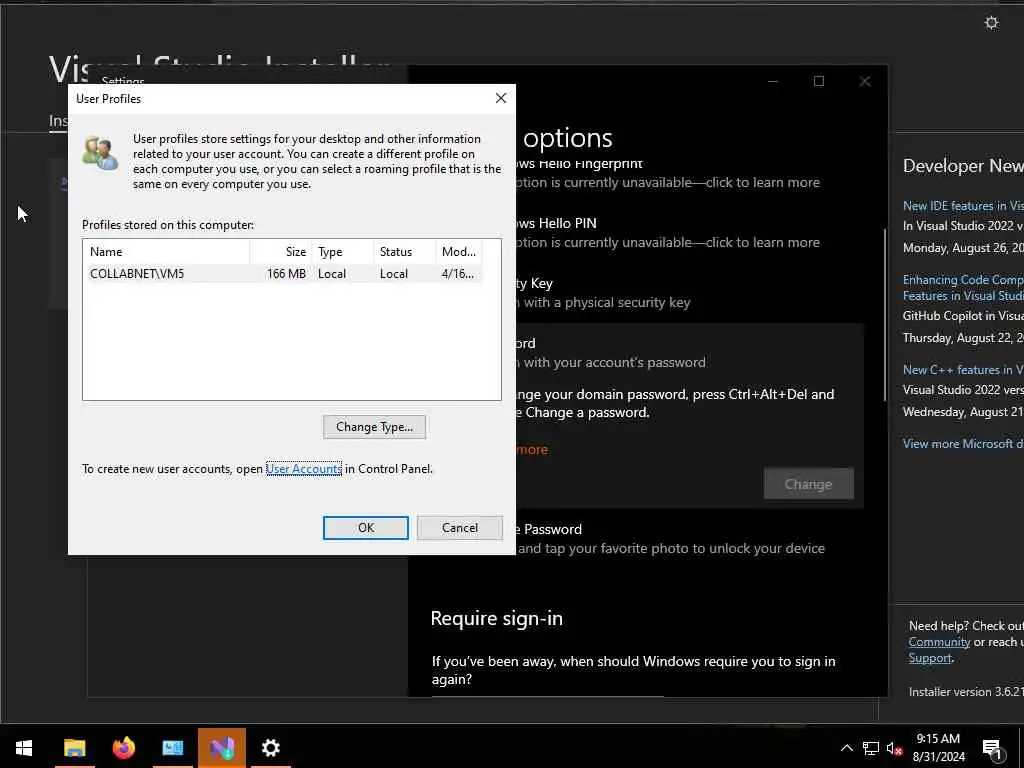The height and width of the screenshot is (768, 1024).
Task: Open the notification center icon
Action: (x=993, y=749)
